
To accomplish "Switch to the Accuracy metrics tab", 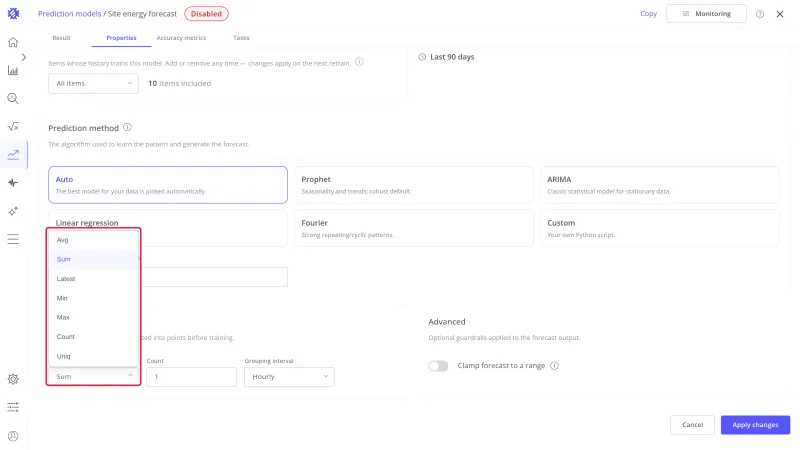I will click(x=181, y=38).
